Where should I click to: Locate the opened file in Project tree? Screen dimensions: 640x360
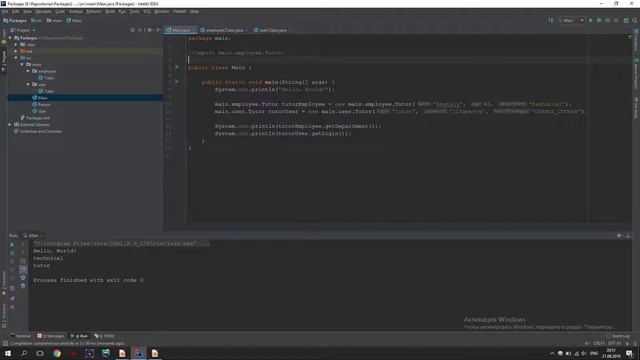[132, 30]
